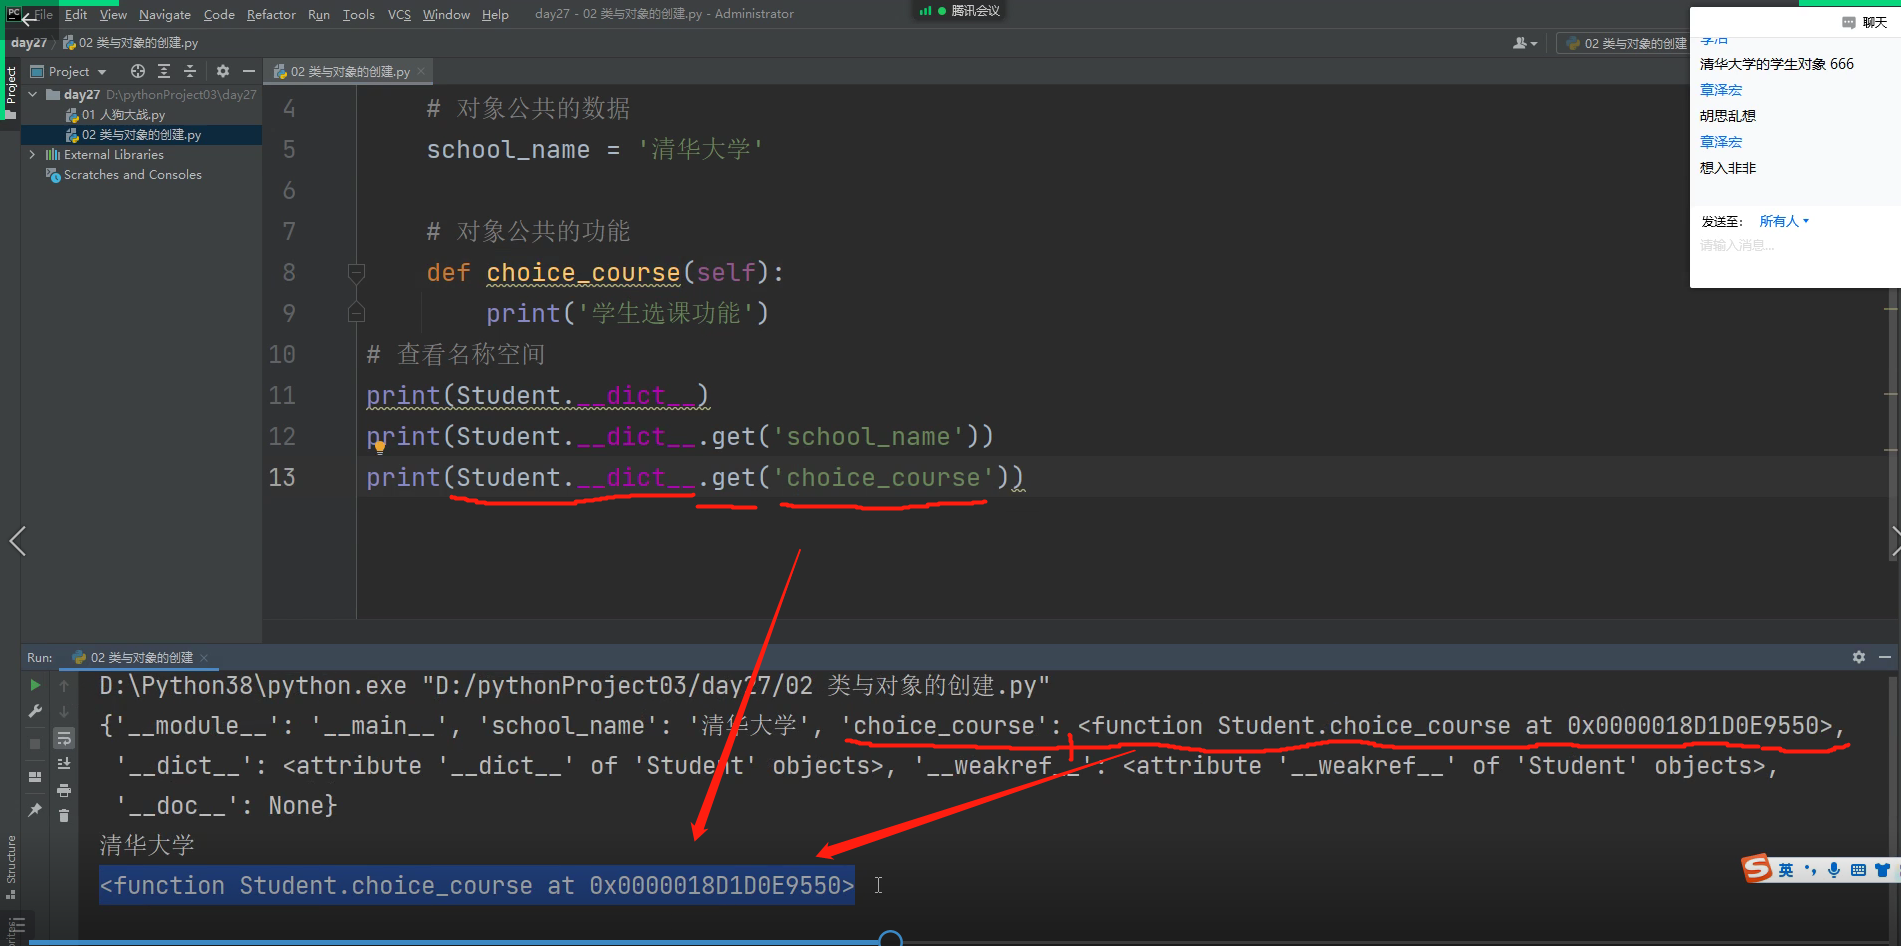The image size is (1901, 946).
Task: Rerun the script with green play button
Action: point(35,685)
